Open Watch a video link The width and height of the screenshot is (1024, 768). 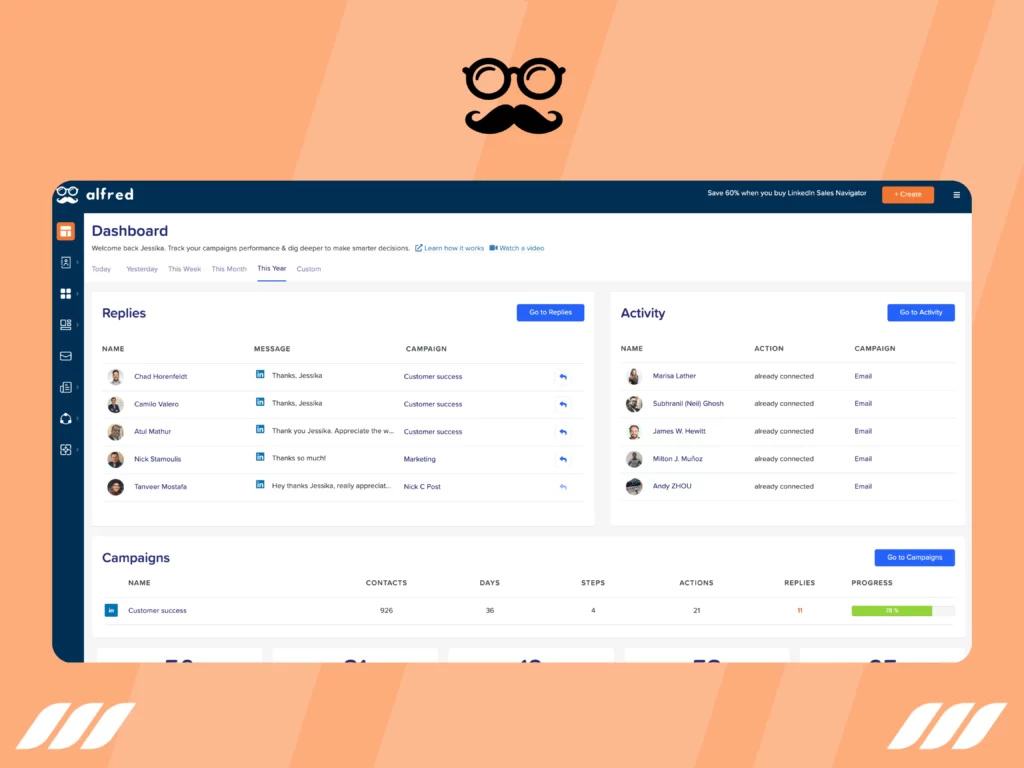point(517,248)
